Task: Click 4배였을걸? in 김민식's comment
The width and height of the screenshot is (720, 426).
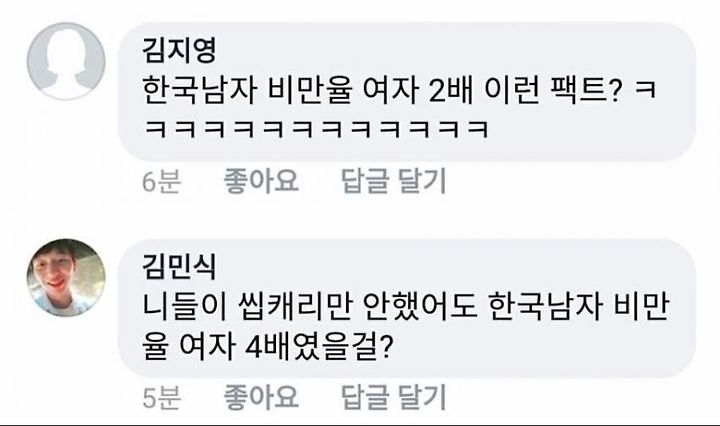Action: [x=319, y=347]
